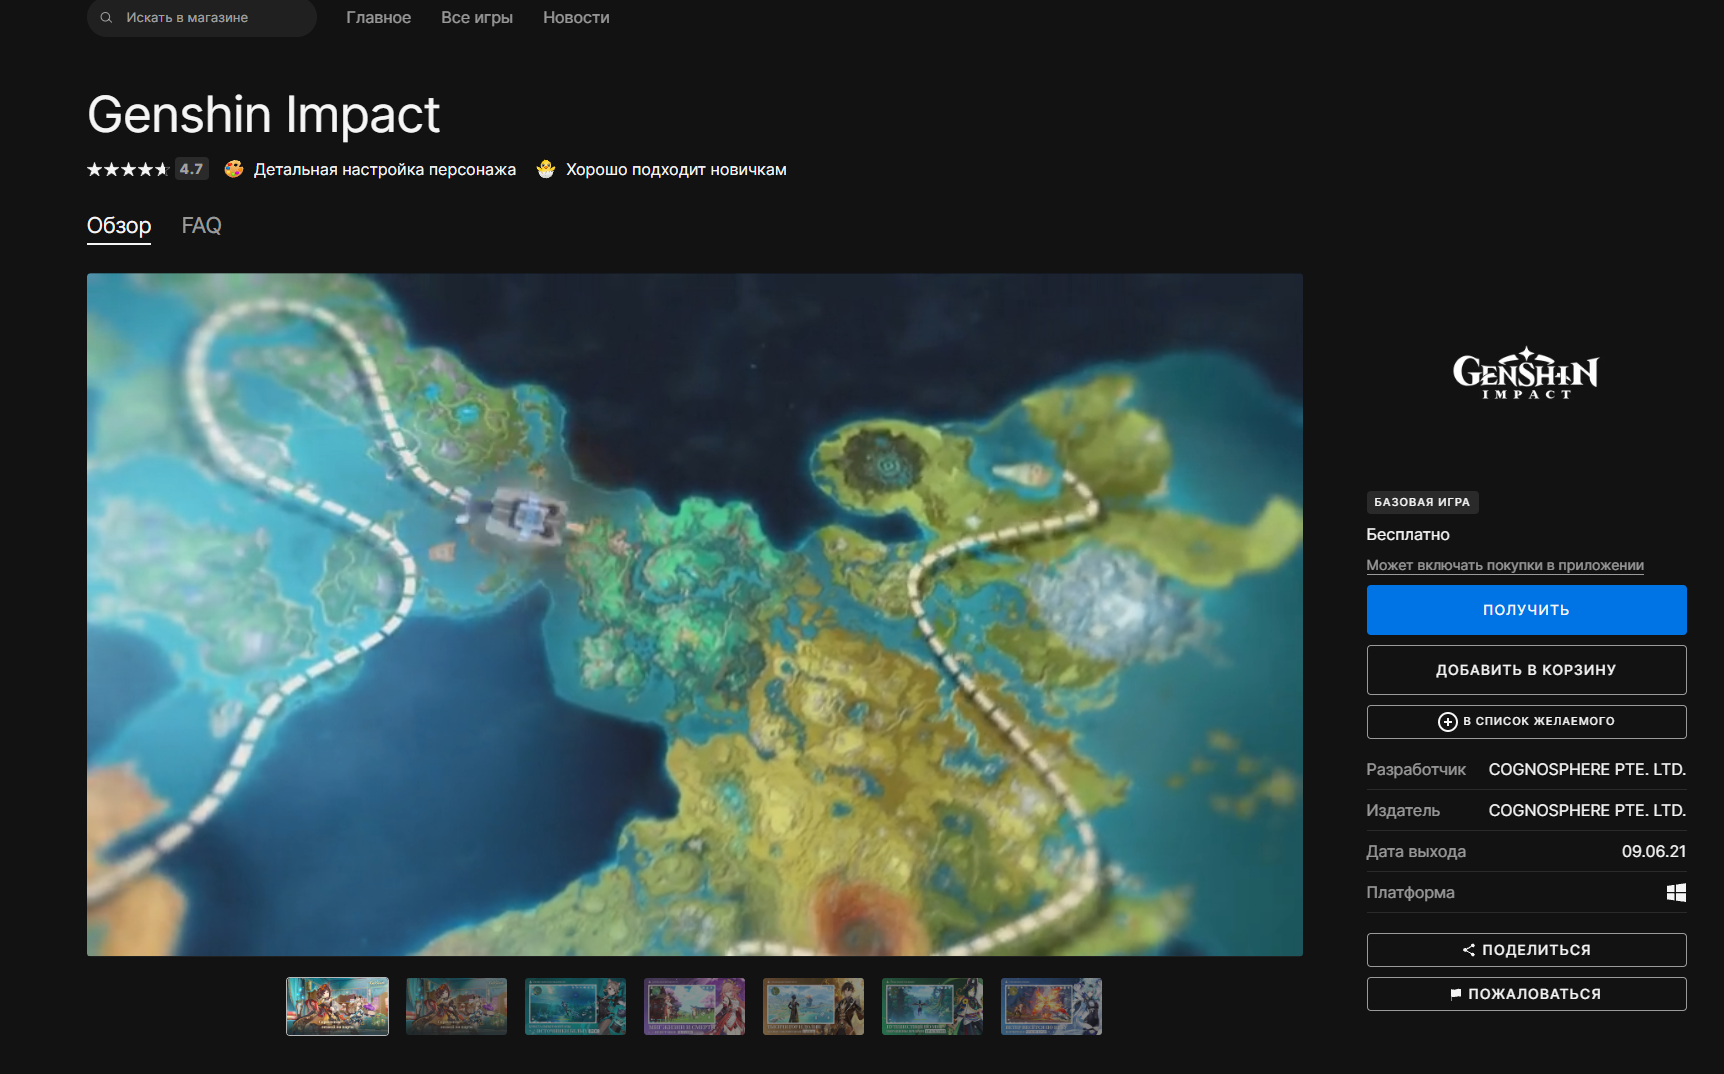Switch to the Обзор tab
This screenshot has height=1074, width=1724.
(119, 226)
